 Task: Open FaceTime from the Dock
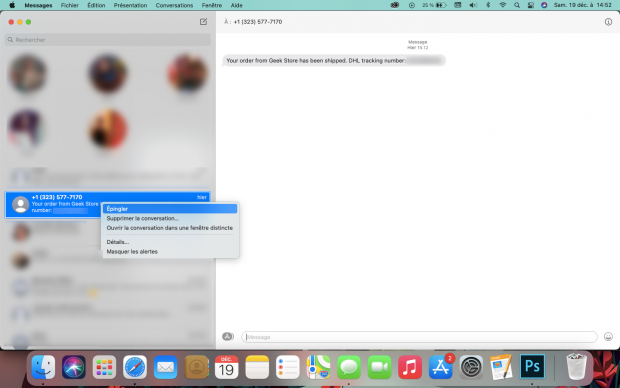pyautogui.click(x=379, y=367)
